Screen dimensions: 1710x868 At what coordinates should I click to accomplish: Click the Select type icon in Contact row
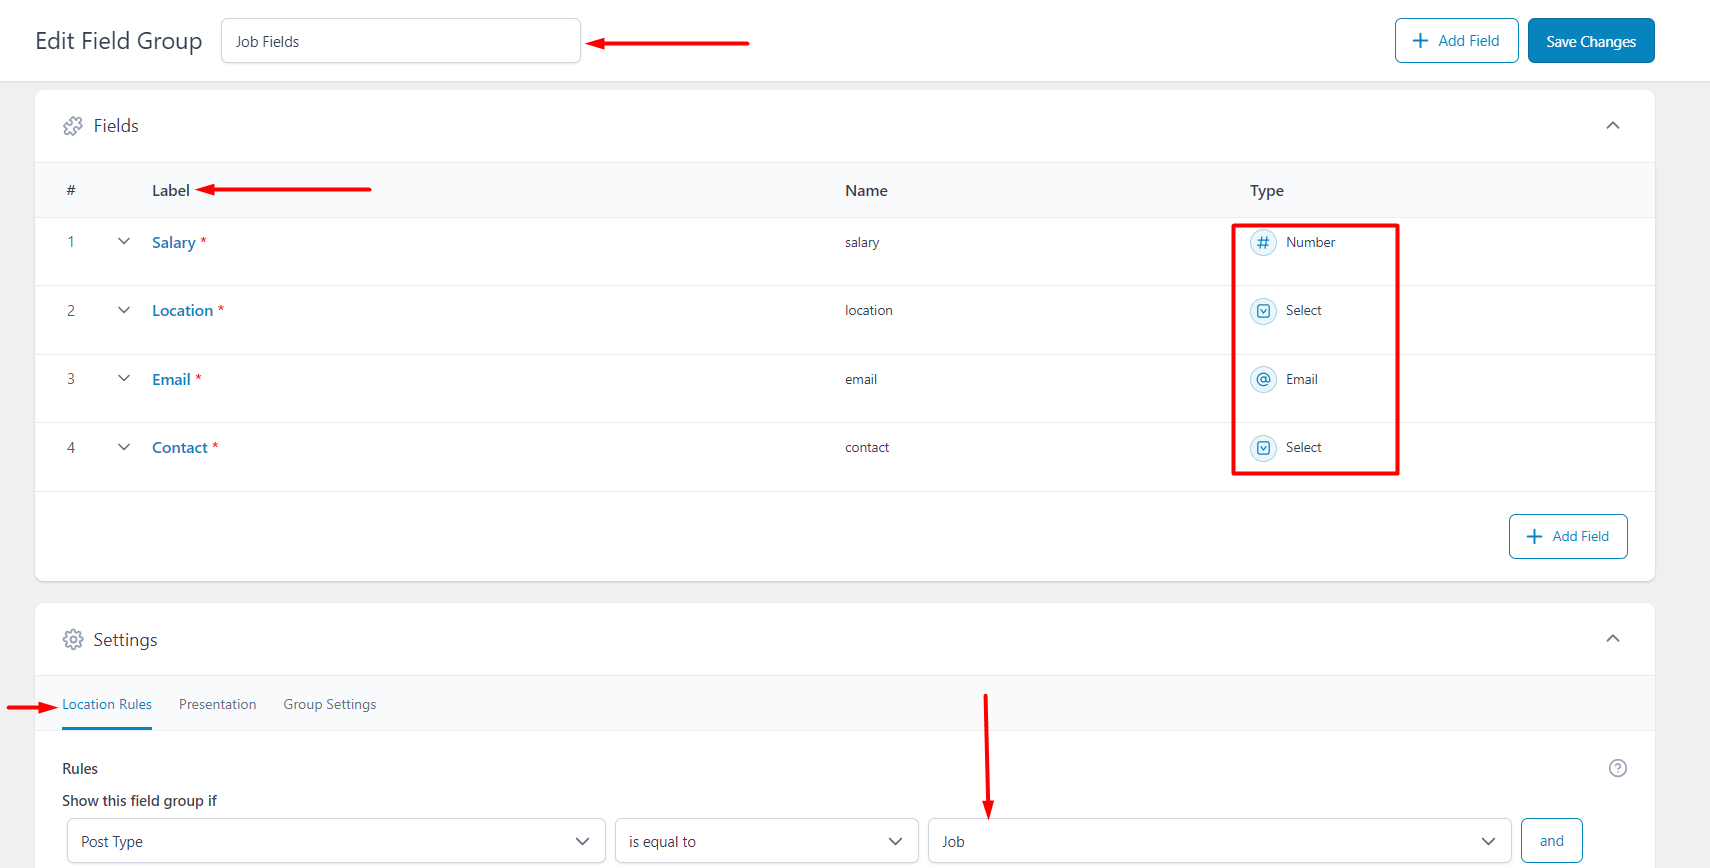(1263, 448)
